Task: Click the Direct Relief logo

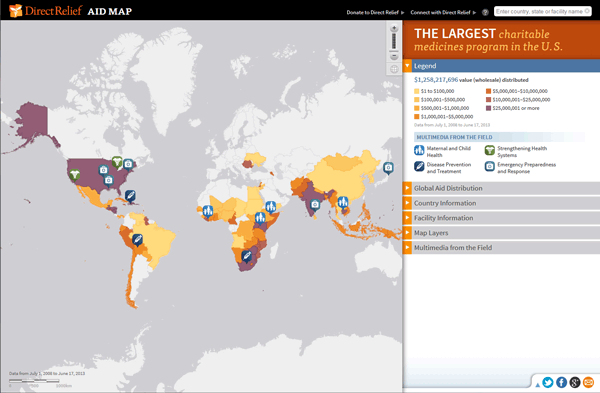Action: tap(45, 11)
